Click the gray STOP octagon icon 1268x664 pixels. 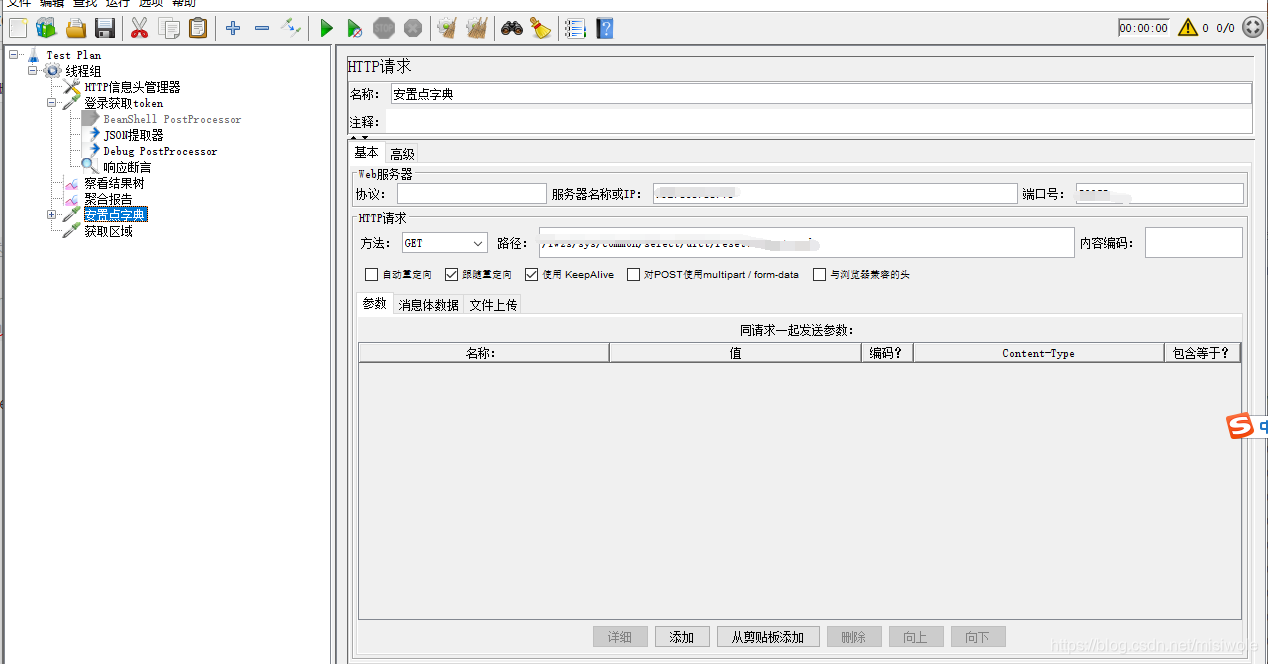(384, 28)
